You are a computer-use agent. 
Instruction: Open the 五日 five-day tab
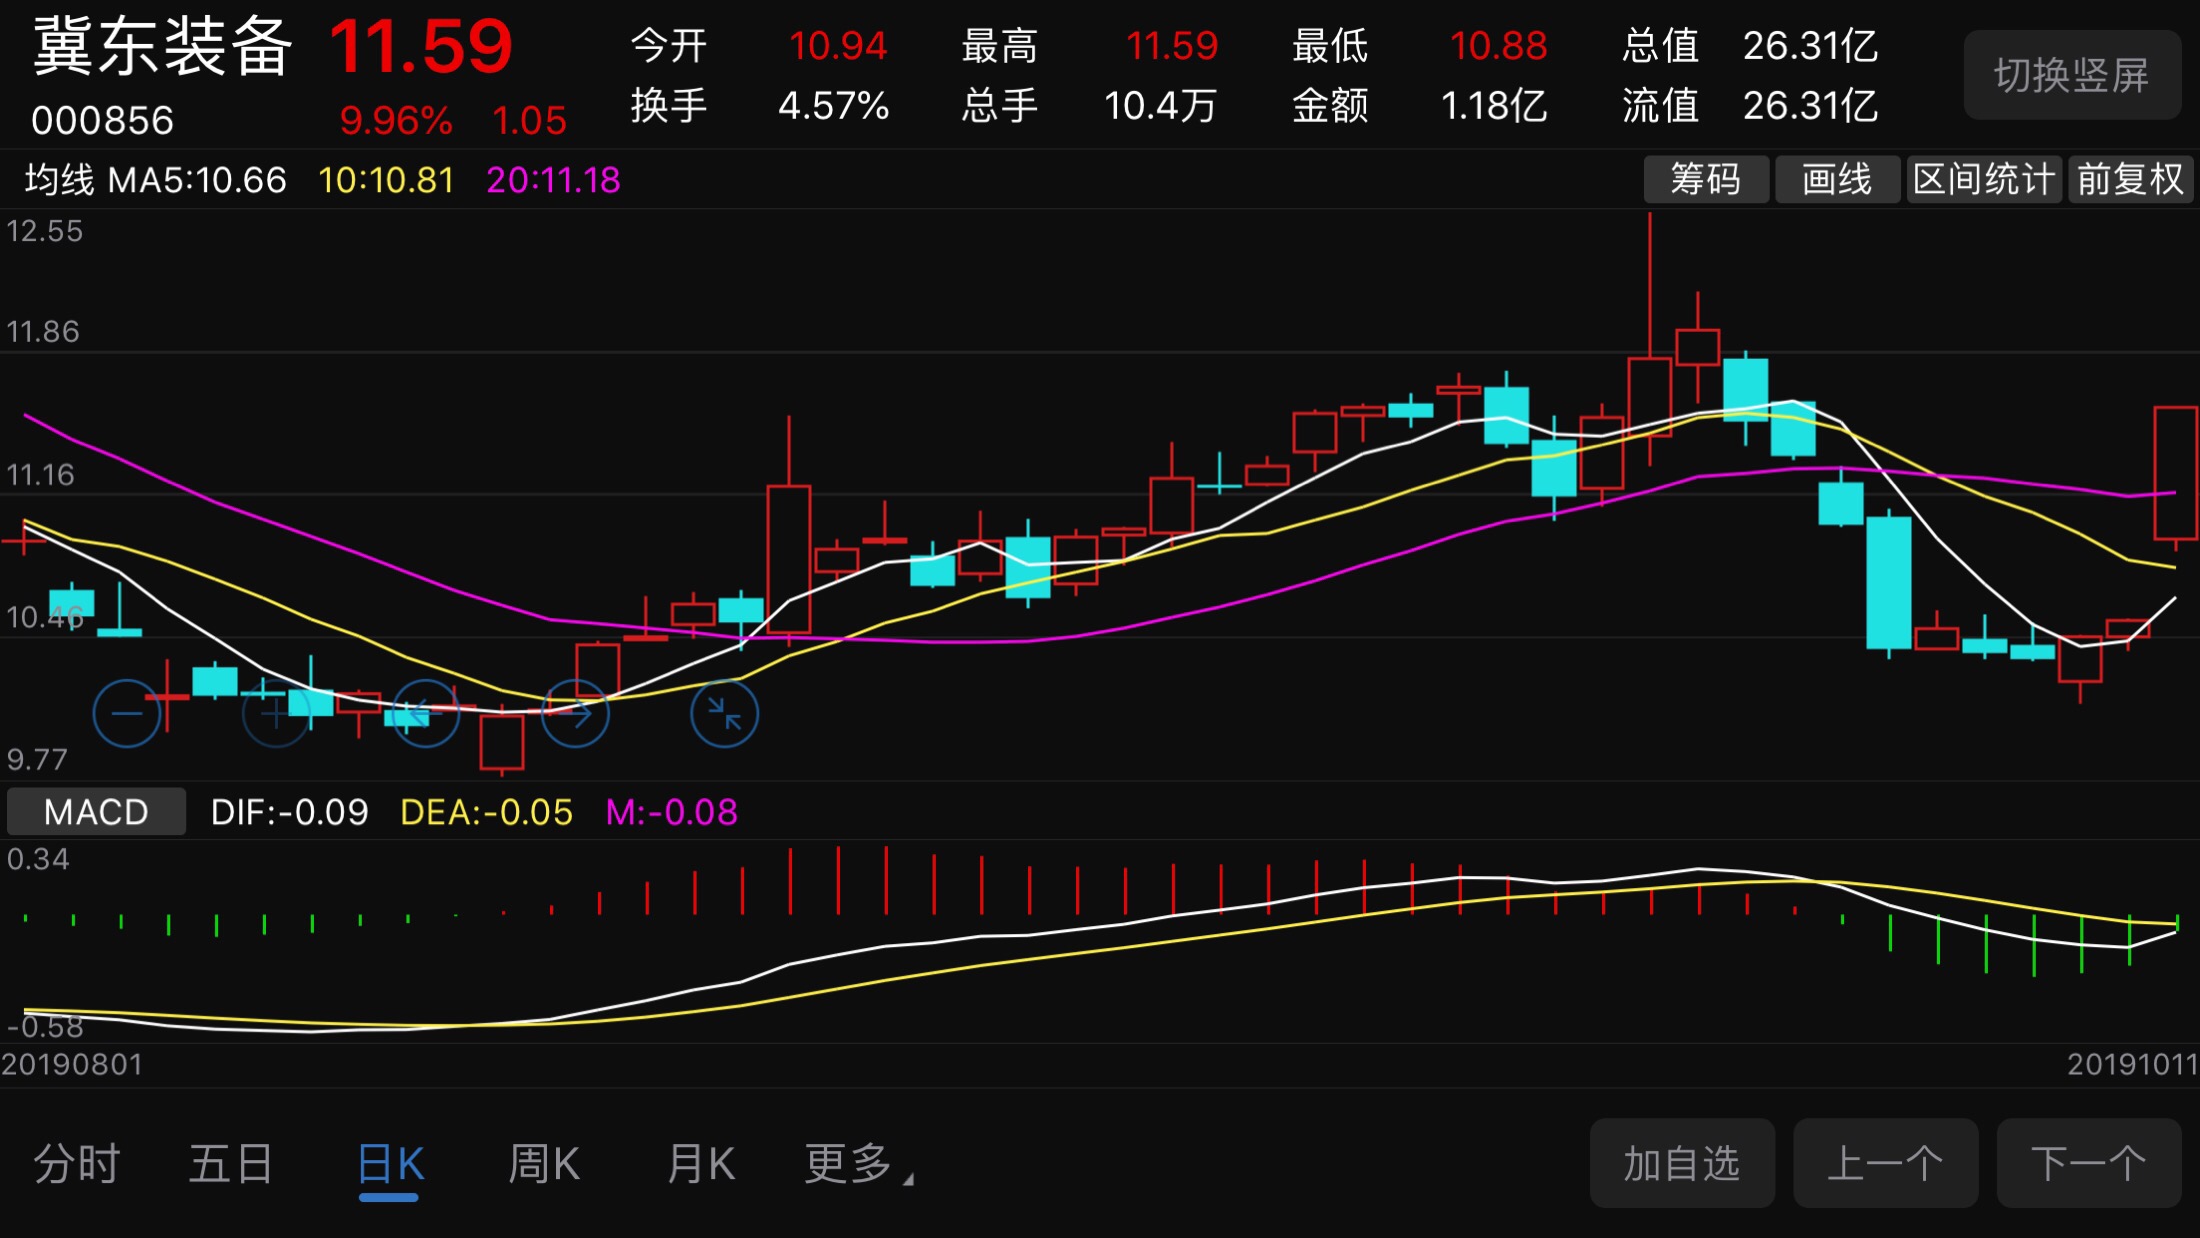pyautogui.click(x=231, y=1164)
